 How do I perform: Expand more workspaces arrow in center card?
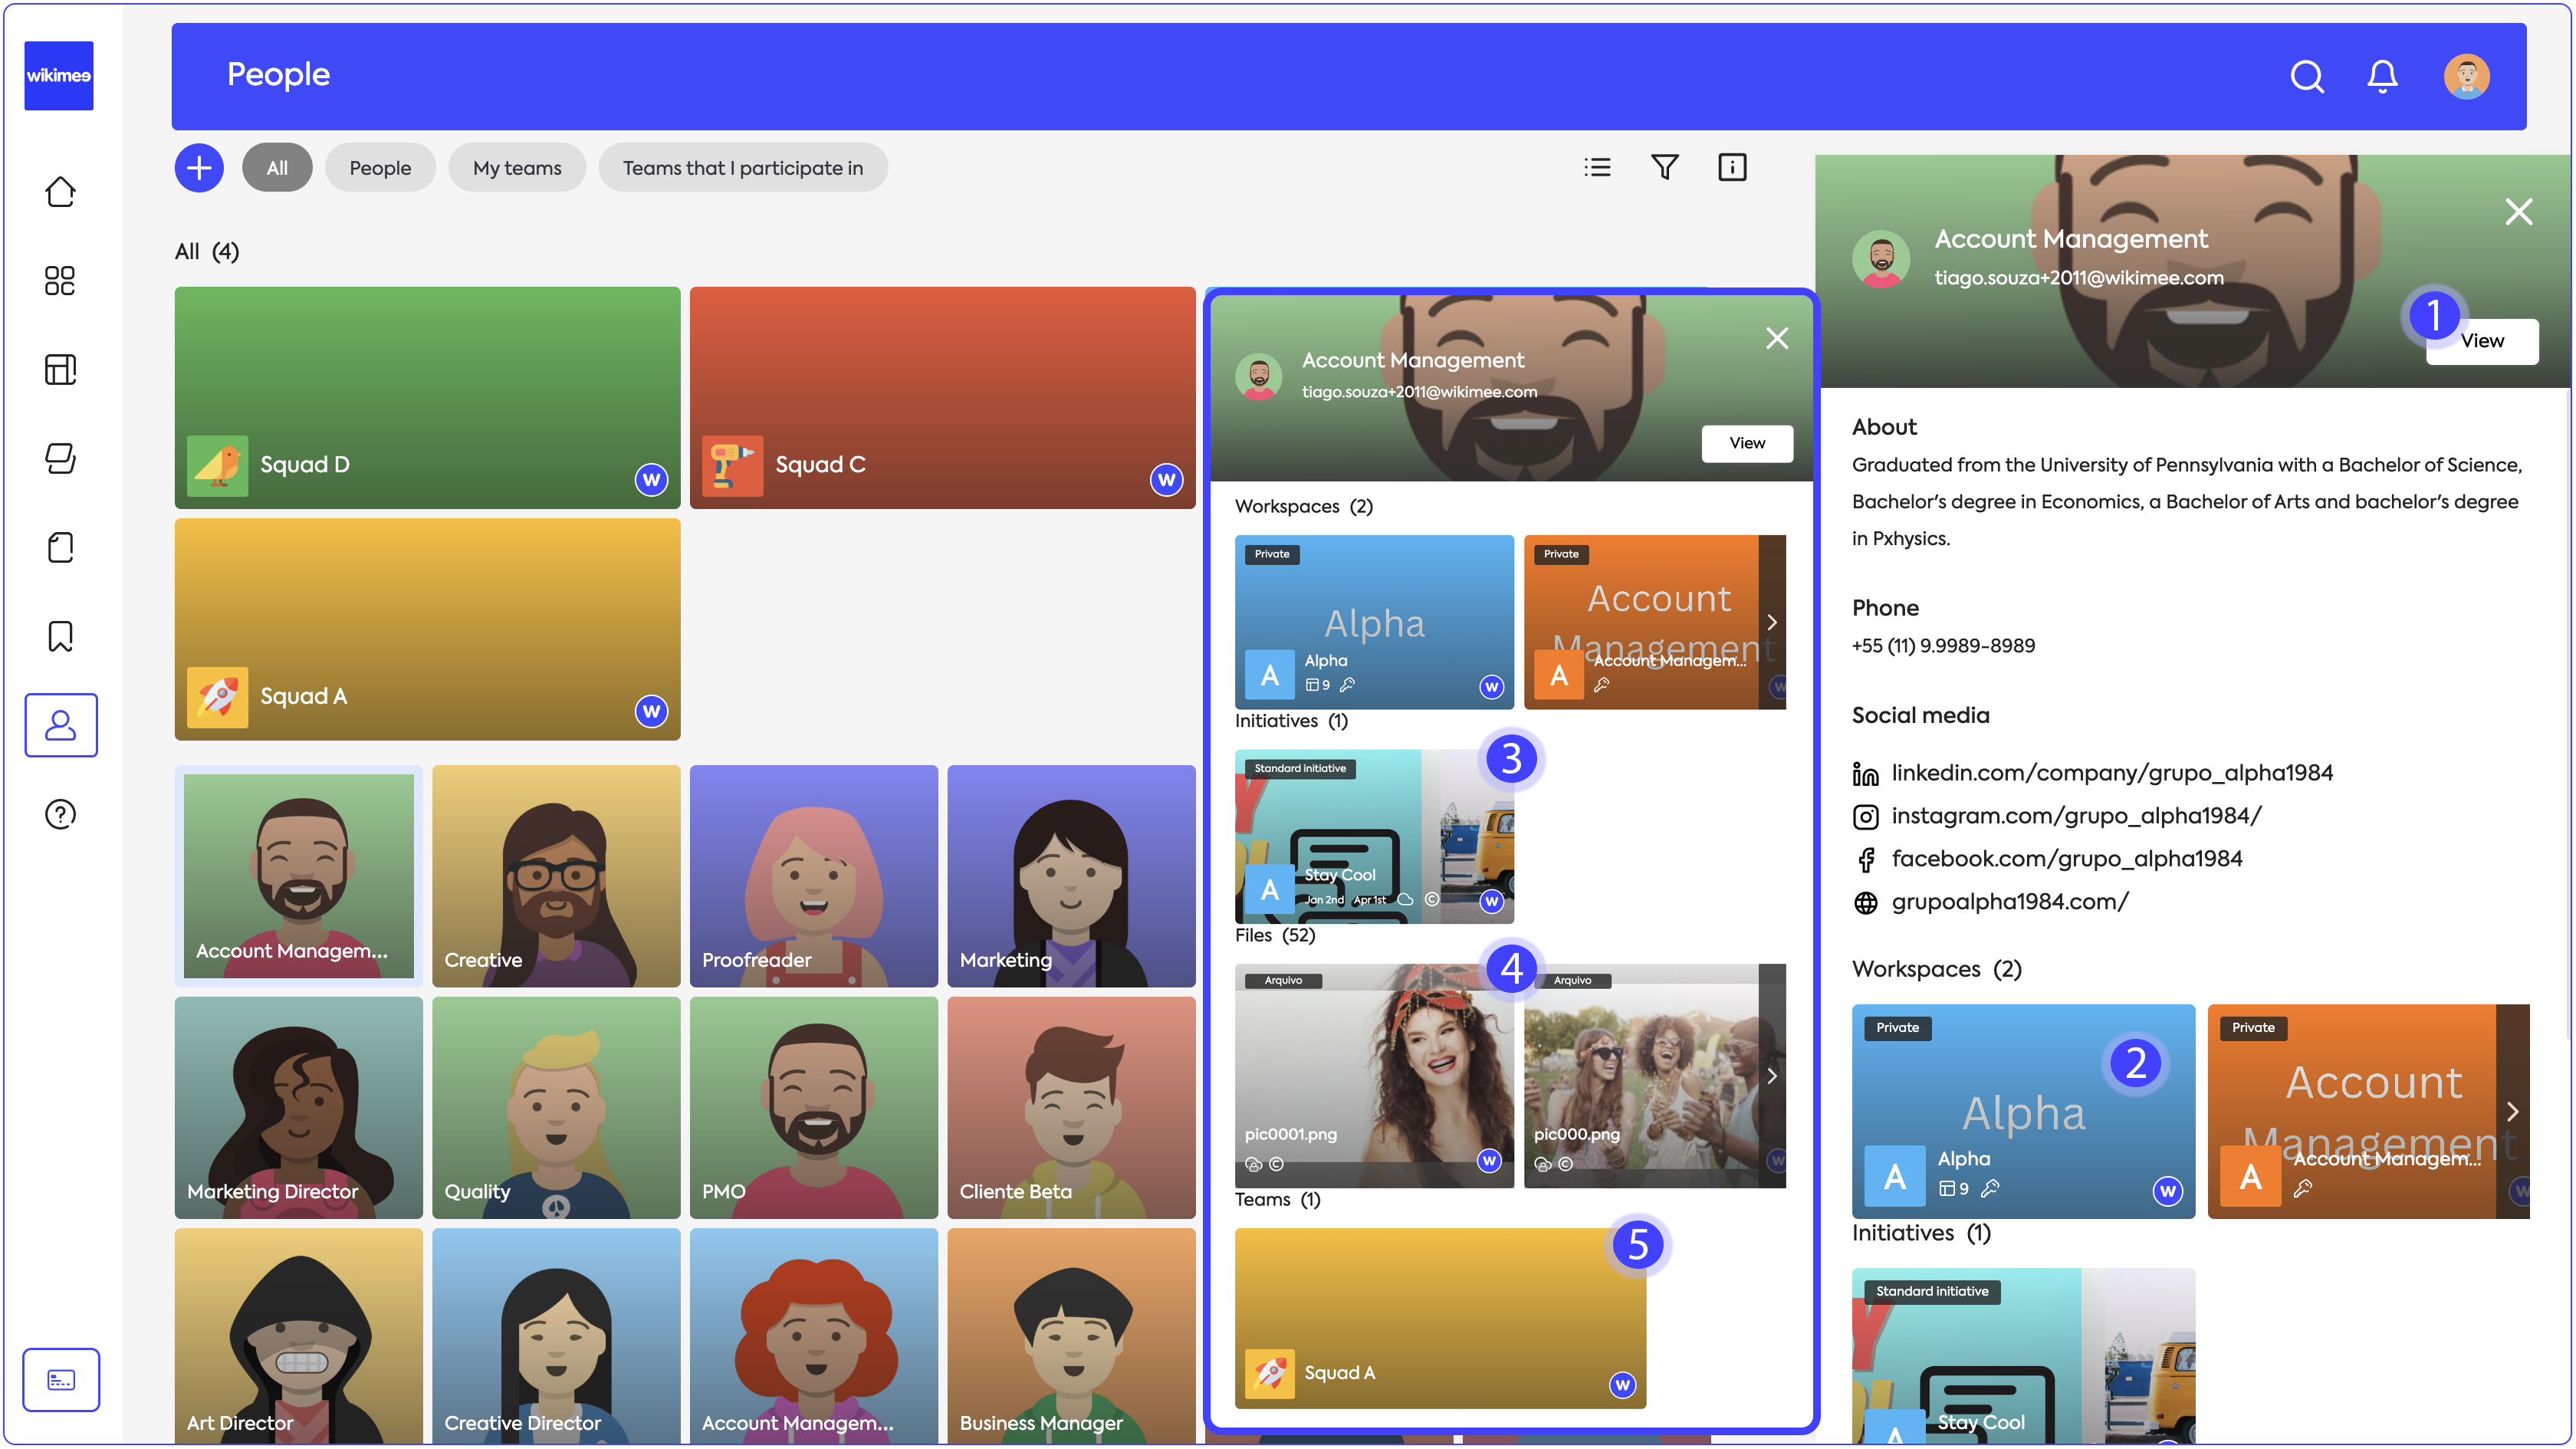coord(1772,622)
